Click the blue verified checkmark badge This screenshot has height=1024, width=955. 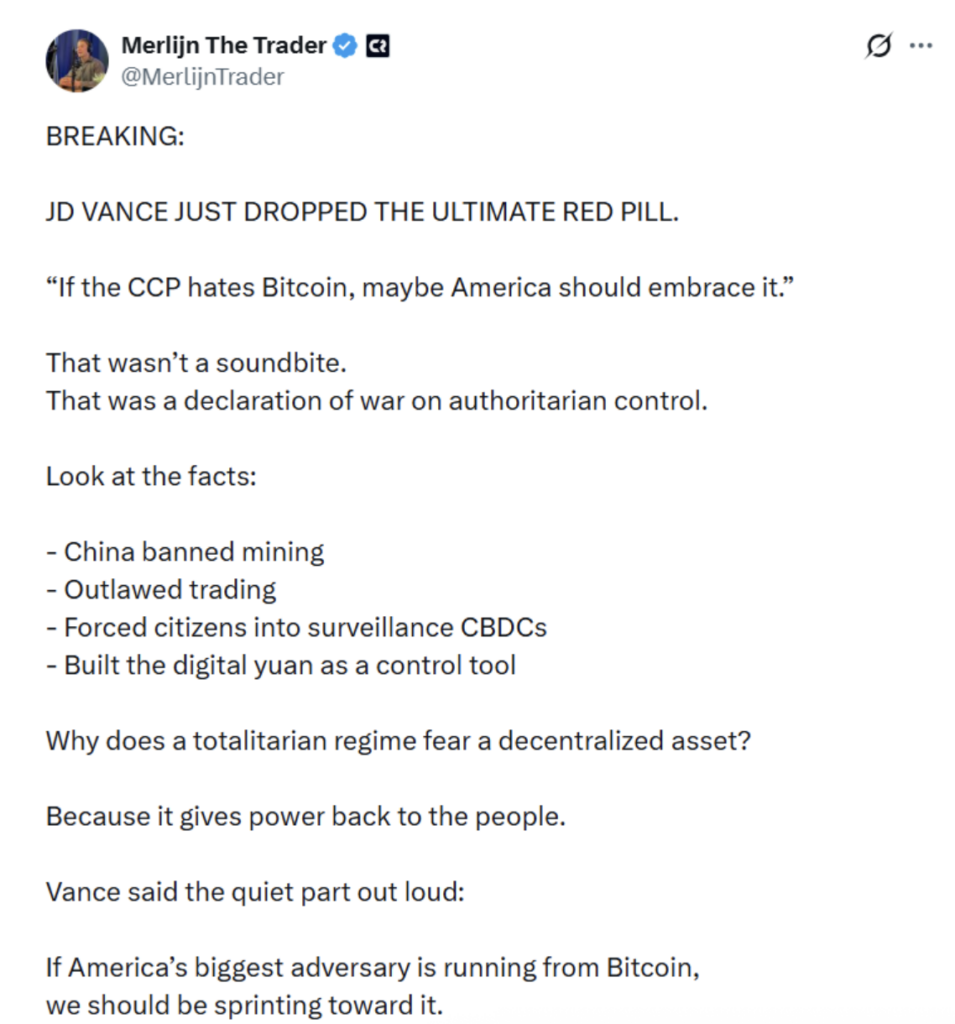(x=345, y=44)
